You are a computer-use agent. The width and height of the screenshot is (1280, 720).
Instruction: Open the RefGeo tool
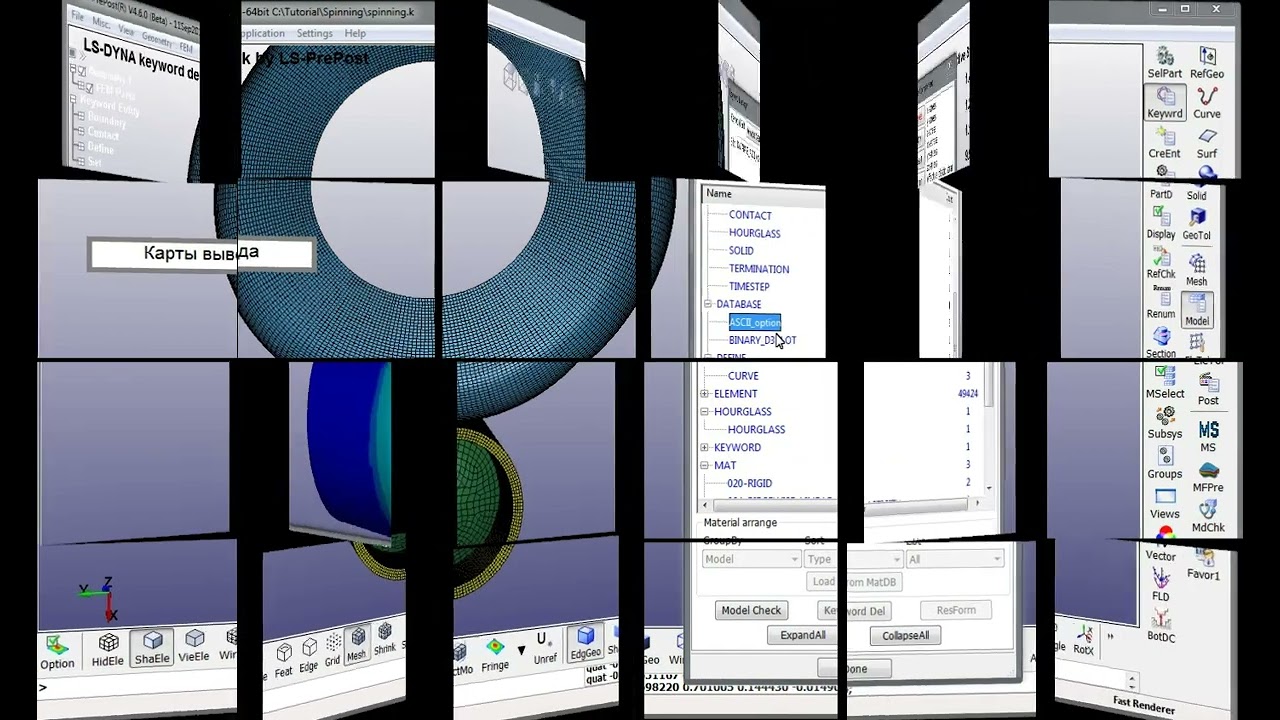click(x=1207, y=62)
